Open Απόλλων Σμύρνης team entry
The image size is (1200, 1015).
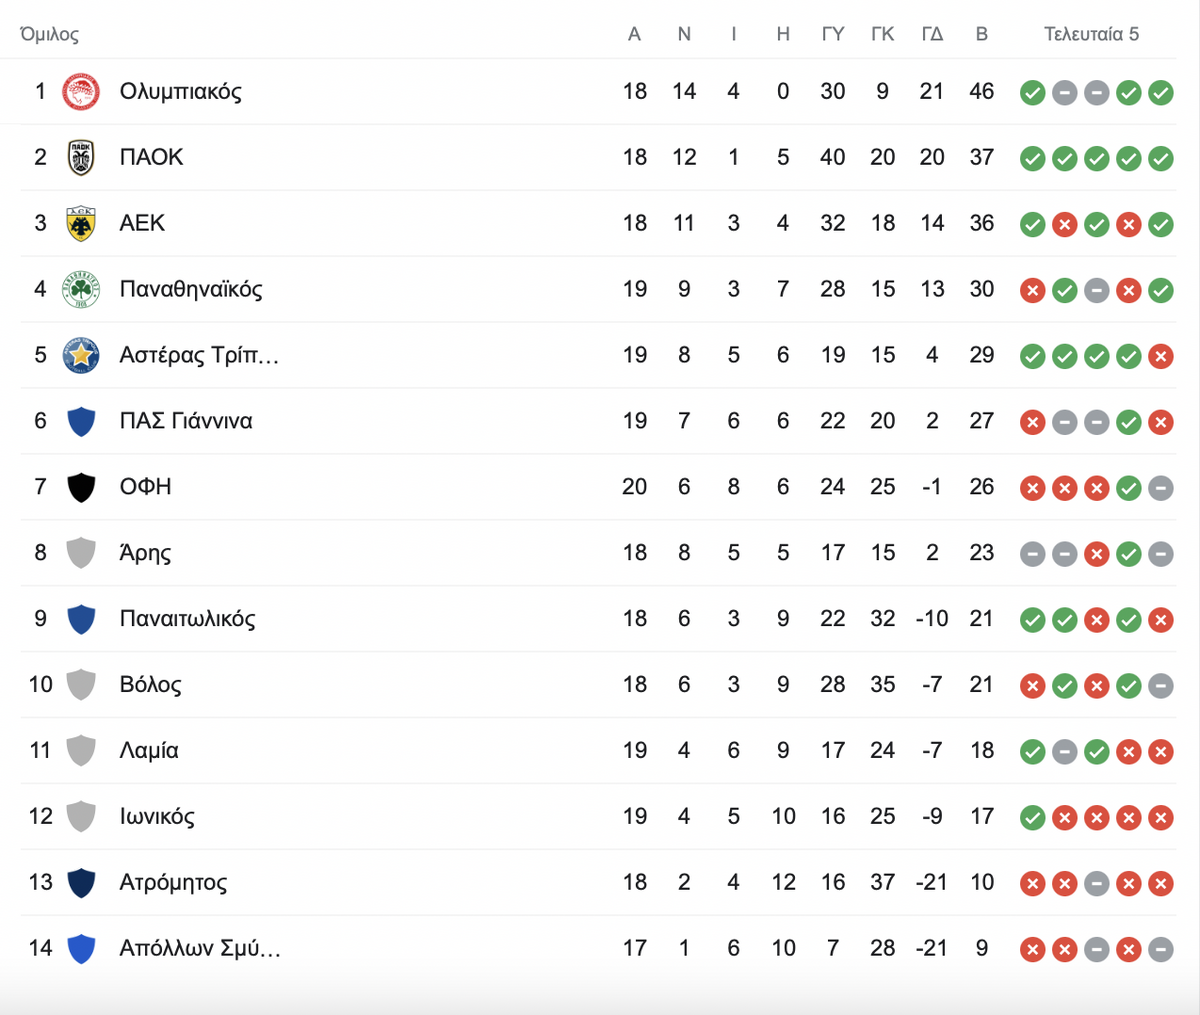(x=200, y=948)
